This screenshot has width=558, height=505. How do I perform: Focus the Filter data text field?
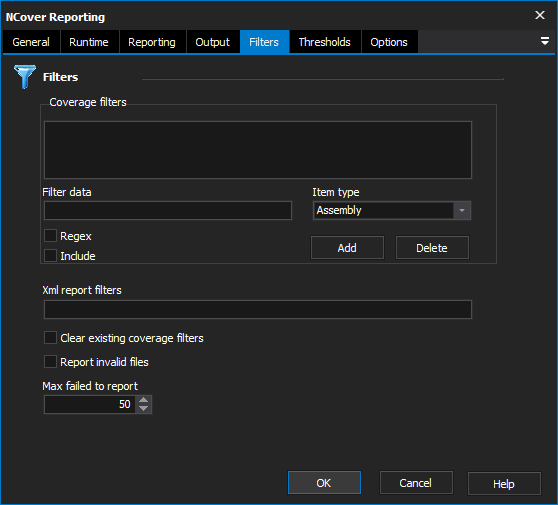click(168, 210)
